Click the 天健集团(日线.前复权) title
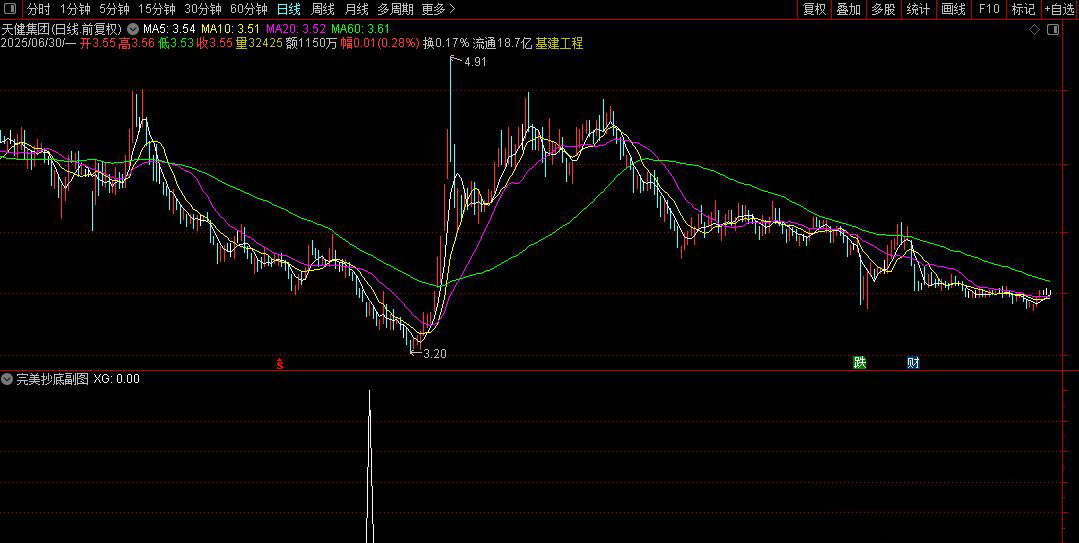The height and width of the screenshot is (543, 1079). [x=62, y=30]
